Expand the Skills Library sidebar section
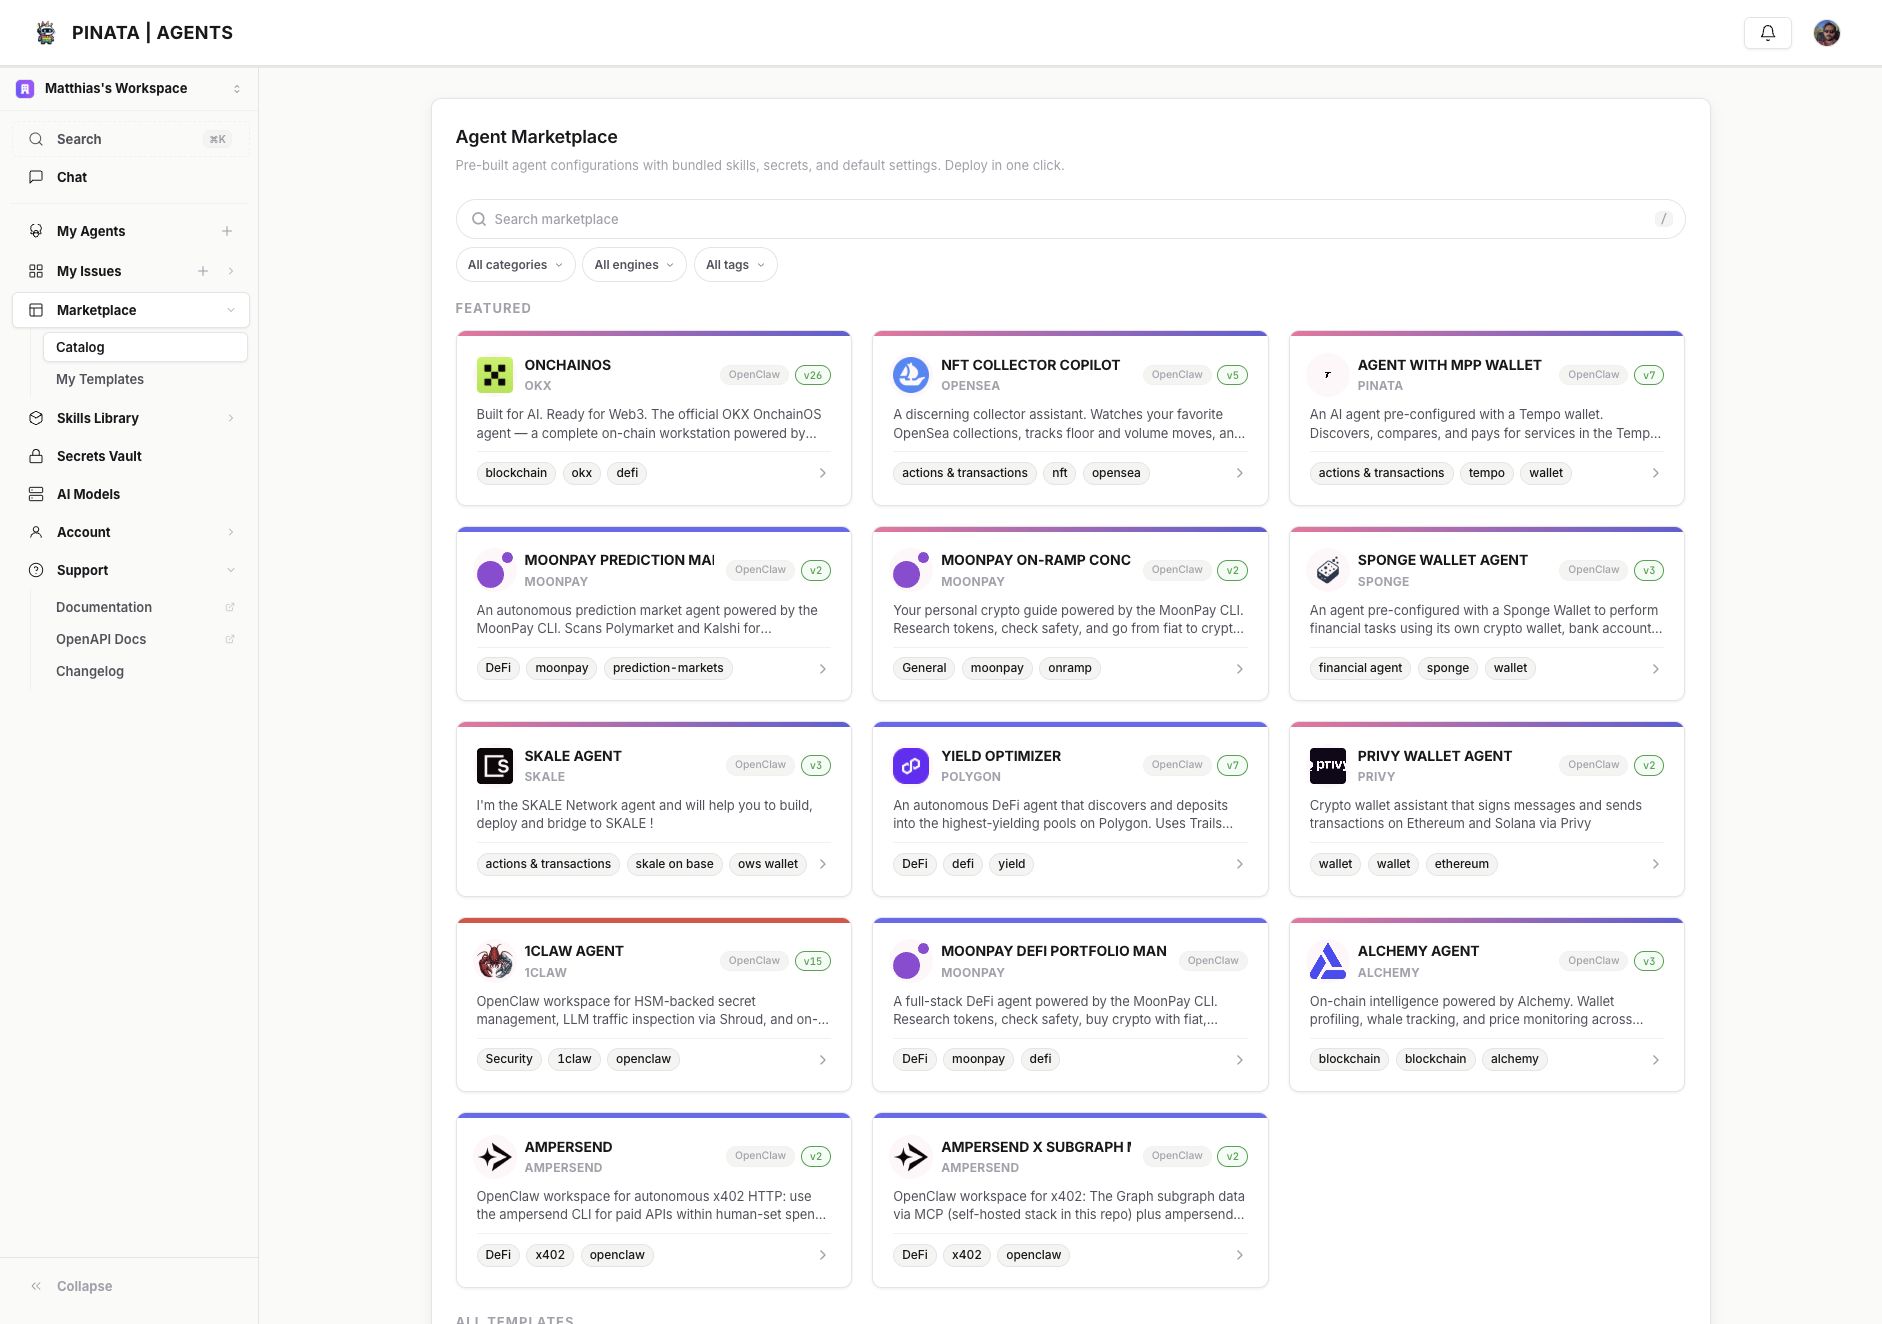The height and width of the screenshot is (1324, 1882). tap(231, 418)
